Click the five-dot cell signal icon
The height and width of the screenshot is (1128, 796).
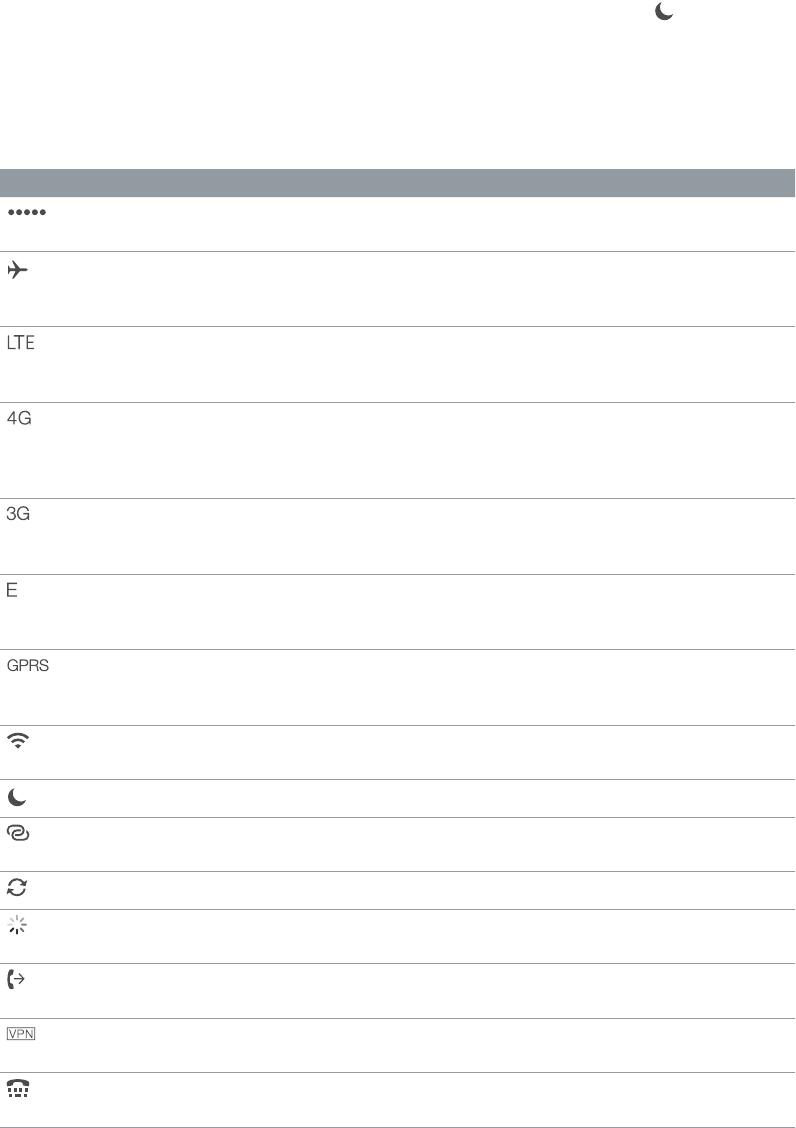tap(28, 212)
